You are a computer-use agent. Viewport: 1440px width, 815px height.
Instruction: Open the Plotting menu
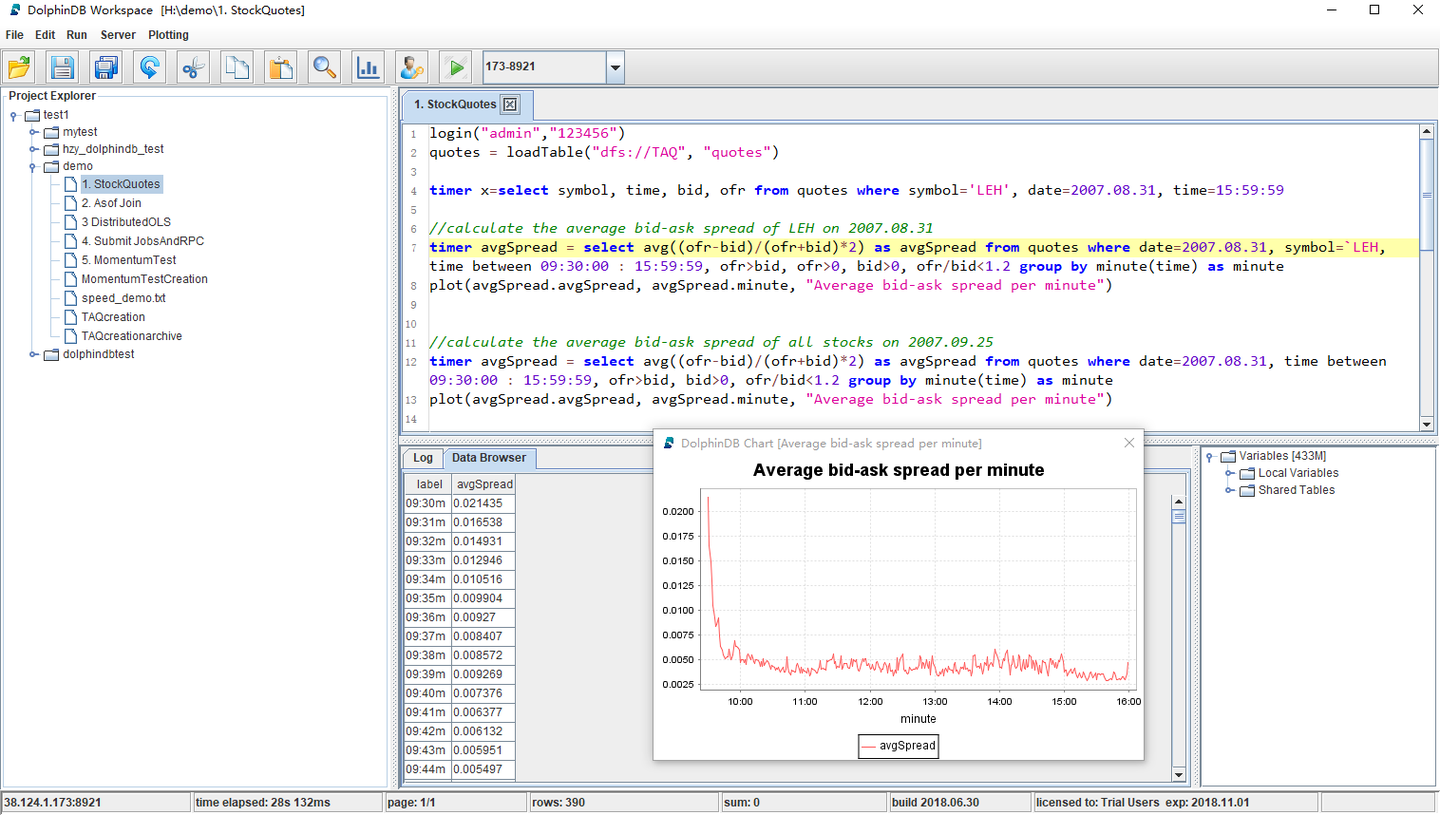click(x=168, y=35)
